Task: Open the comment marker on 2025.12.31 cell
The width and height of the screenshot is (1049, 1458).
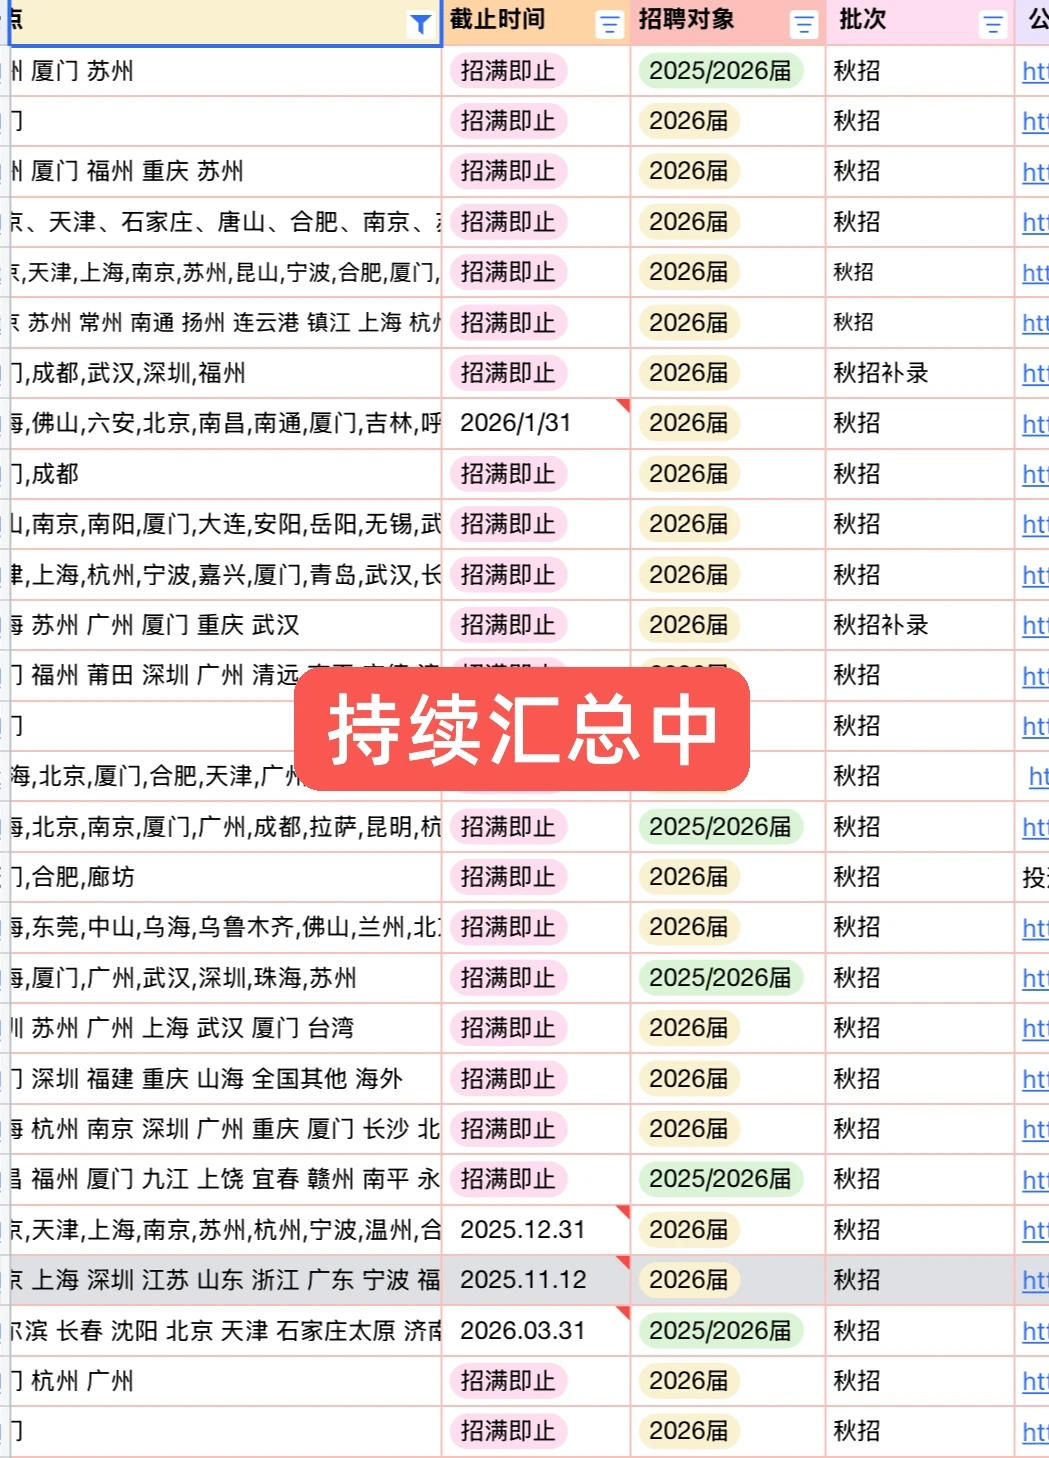Action: coord(624,1208)
